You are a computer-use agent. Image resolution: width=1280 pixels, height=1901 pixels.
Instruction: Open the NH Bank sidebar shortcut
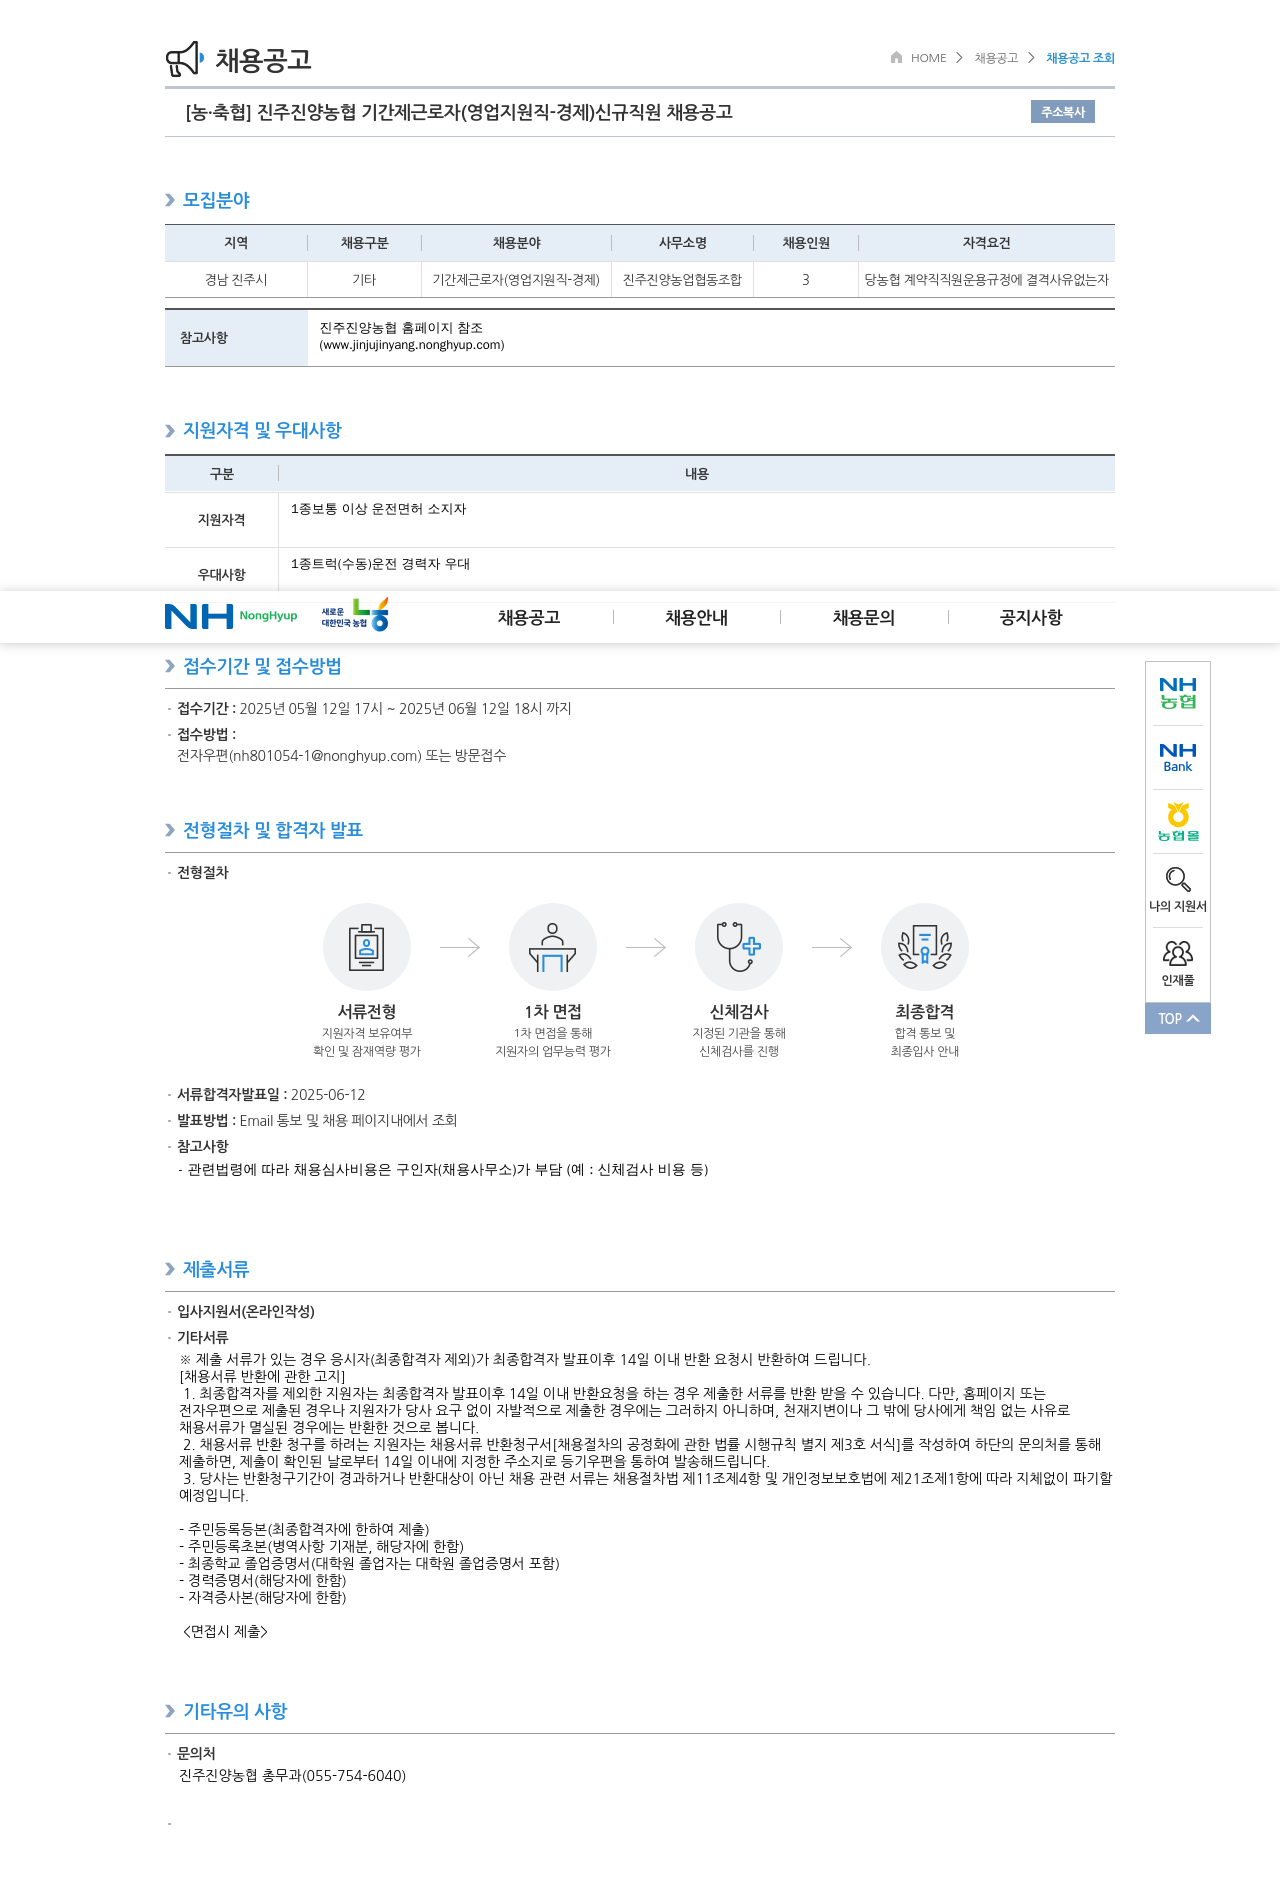pos(1178,758)
